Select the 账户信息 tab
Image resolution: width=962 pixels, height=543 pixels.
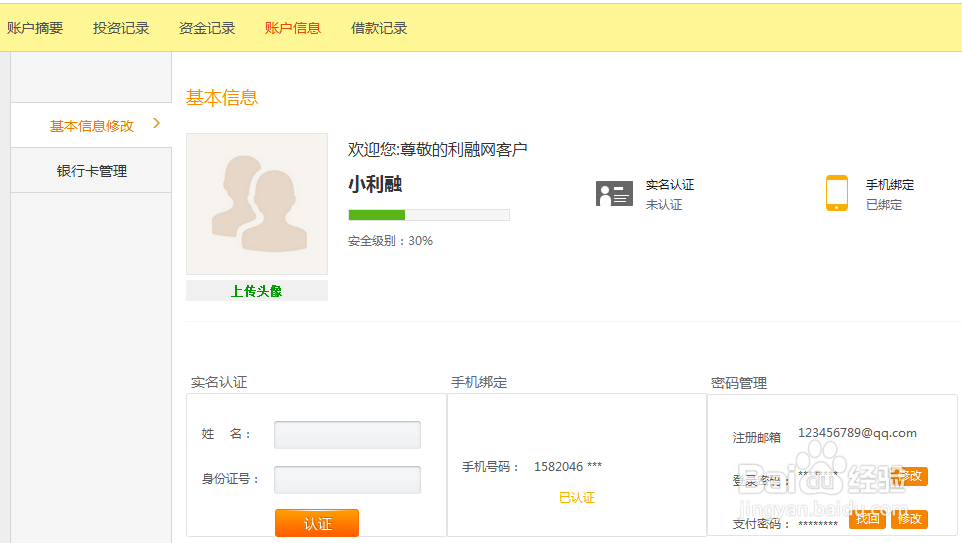(293, 28)
